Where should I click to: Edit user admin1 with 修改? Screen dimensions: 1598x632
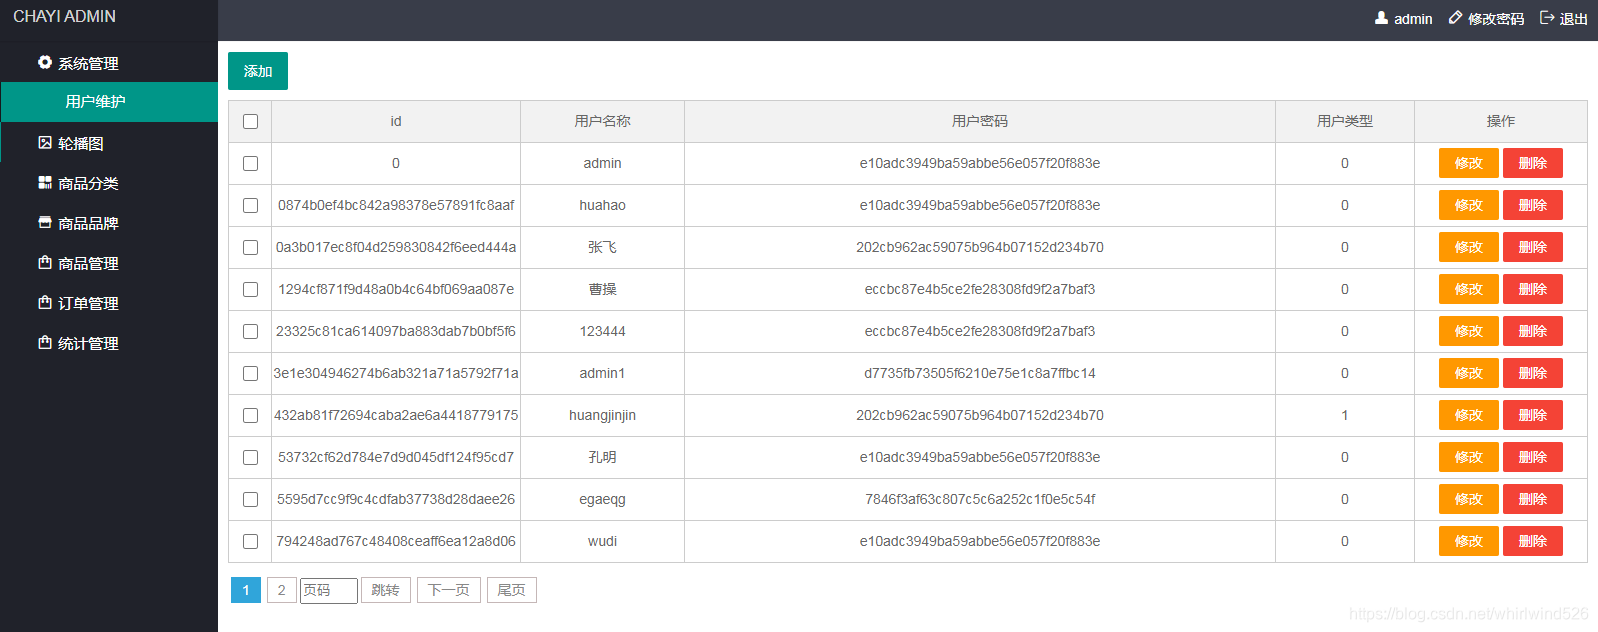point(1469,373)
